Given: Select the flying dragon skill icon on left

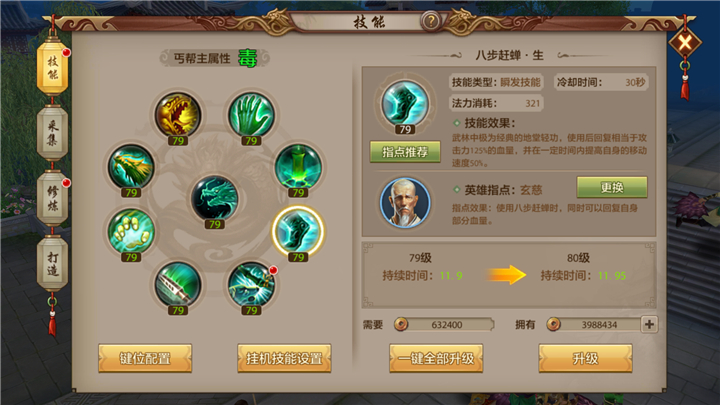Looking at the screenshot, I should tap(131, 166).
